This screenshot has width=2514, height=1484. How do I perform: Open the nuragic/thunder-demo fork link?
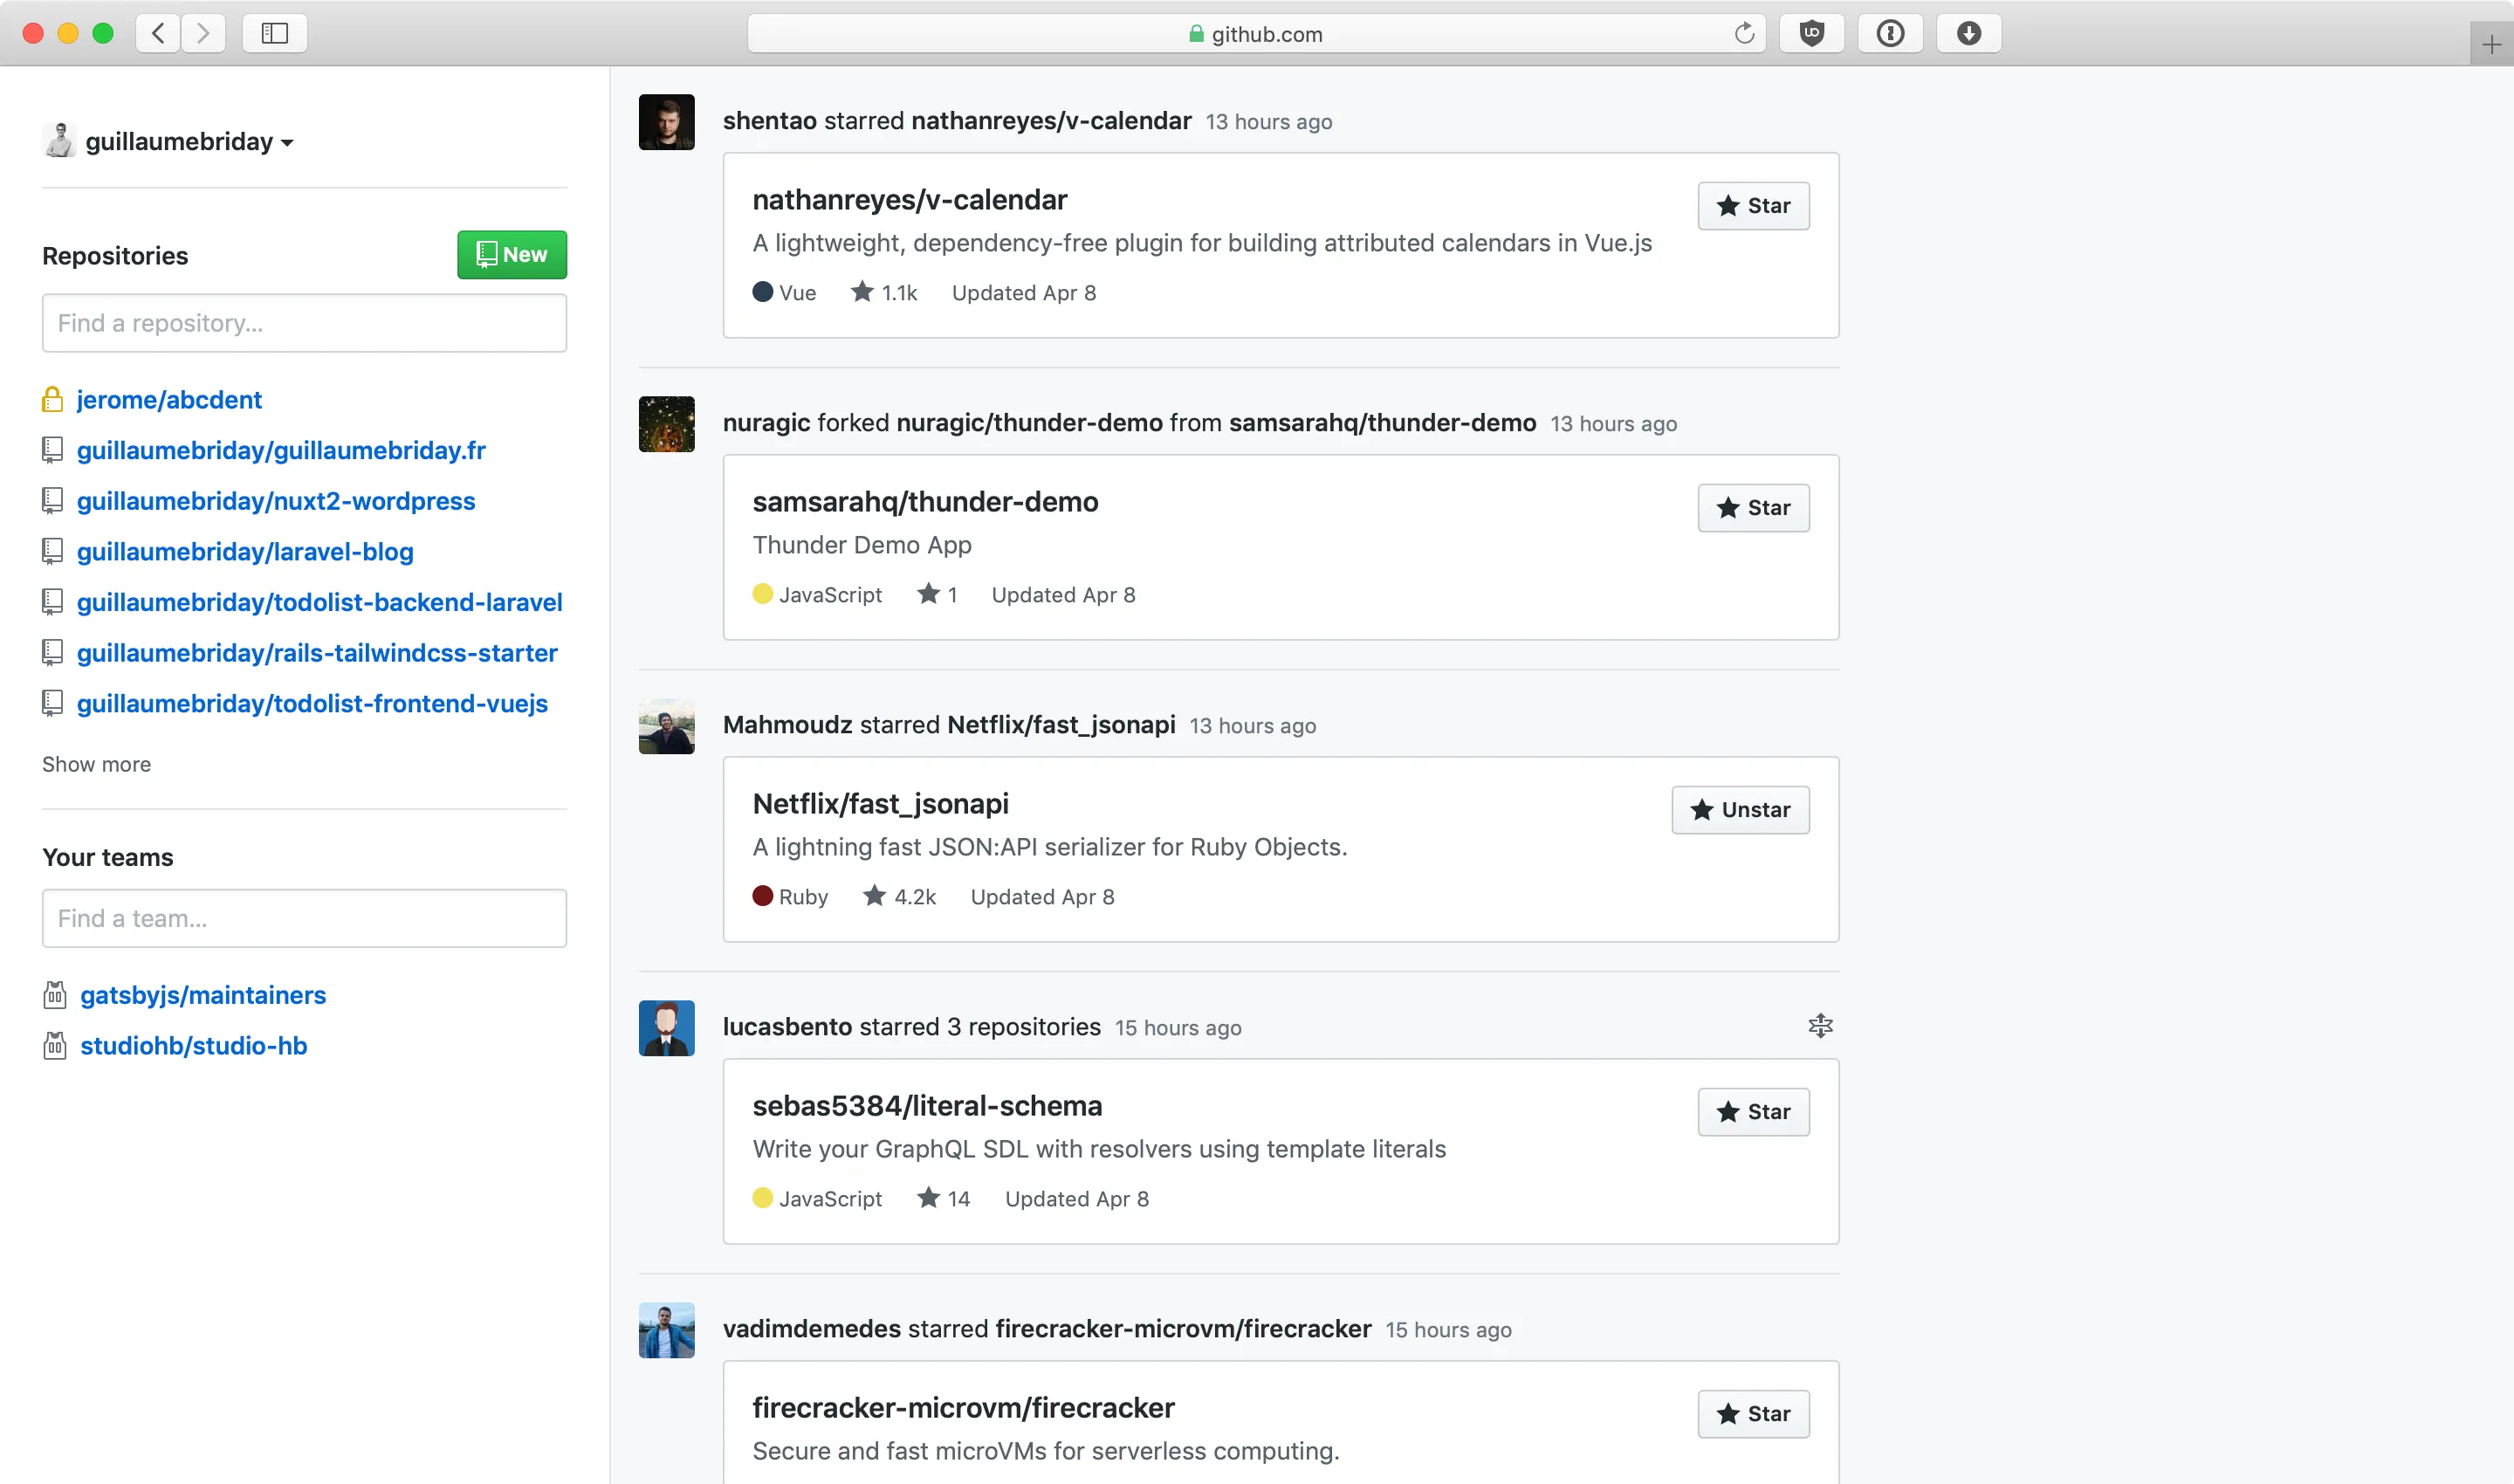1029,423
